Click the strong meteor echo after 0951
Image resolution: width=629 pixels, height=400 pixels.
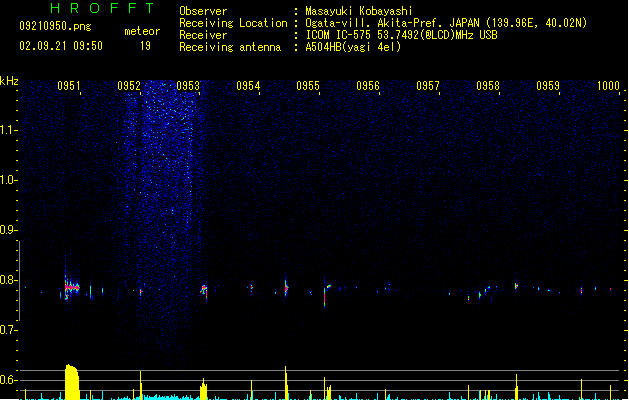point(72,287)
